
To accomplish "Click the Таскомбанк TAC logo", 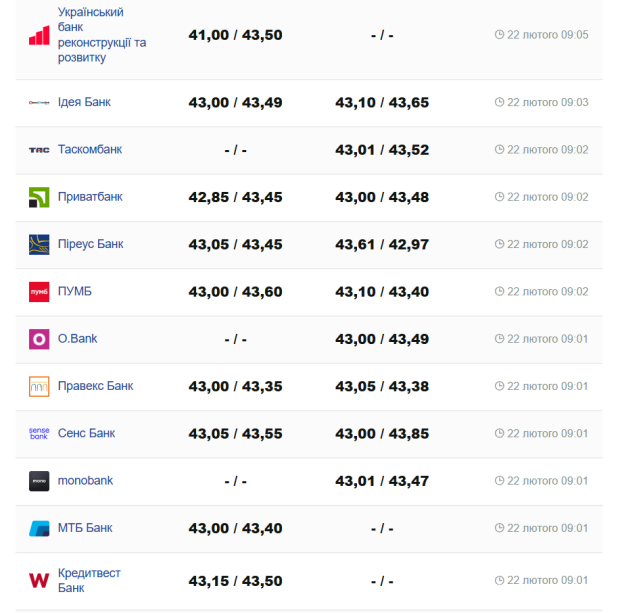I will (x=39, y=150).
